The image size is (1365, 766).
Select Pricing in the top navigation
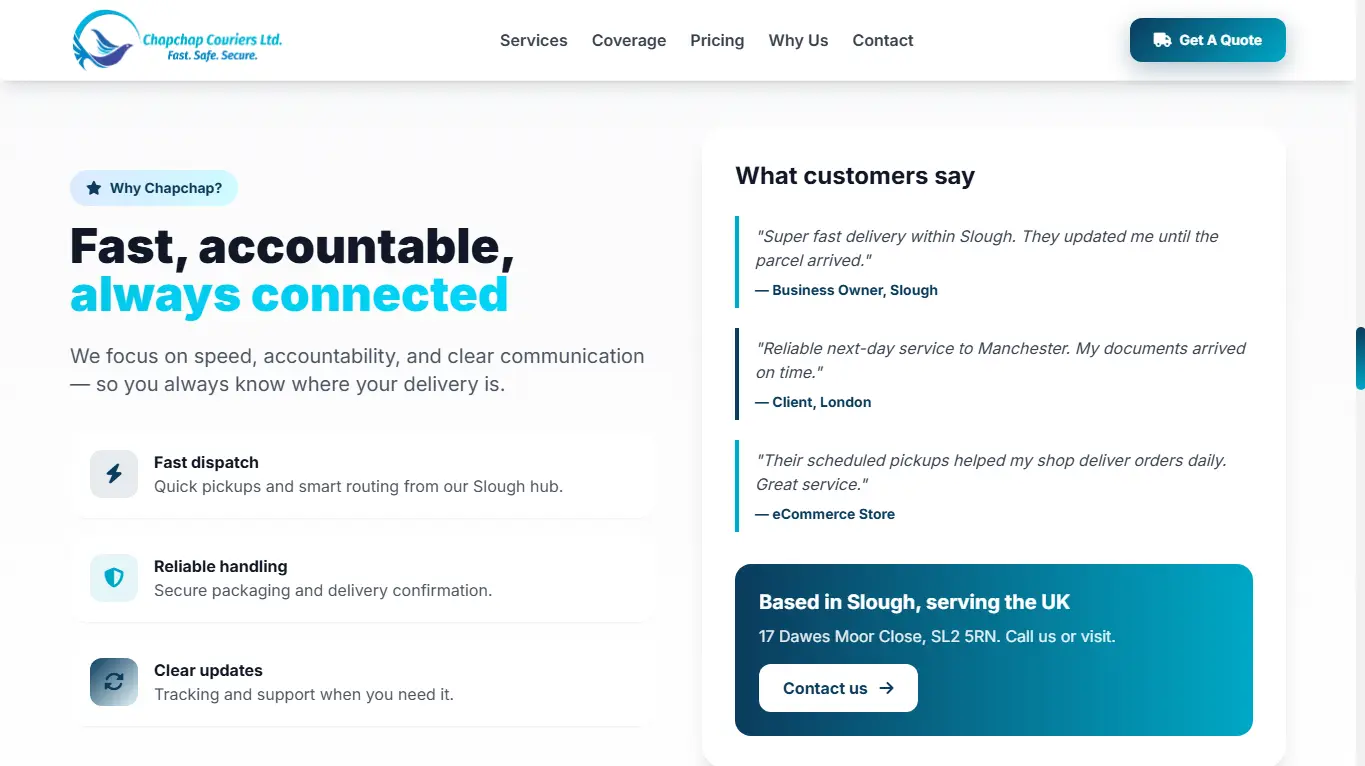click(717, 40)
